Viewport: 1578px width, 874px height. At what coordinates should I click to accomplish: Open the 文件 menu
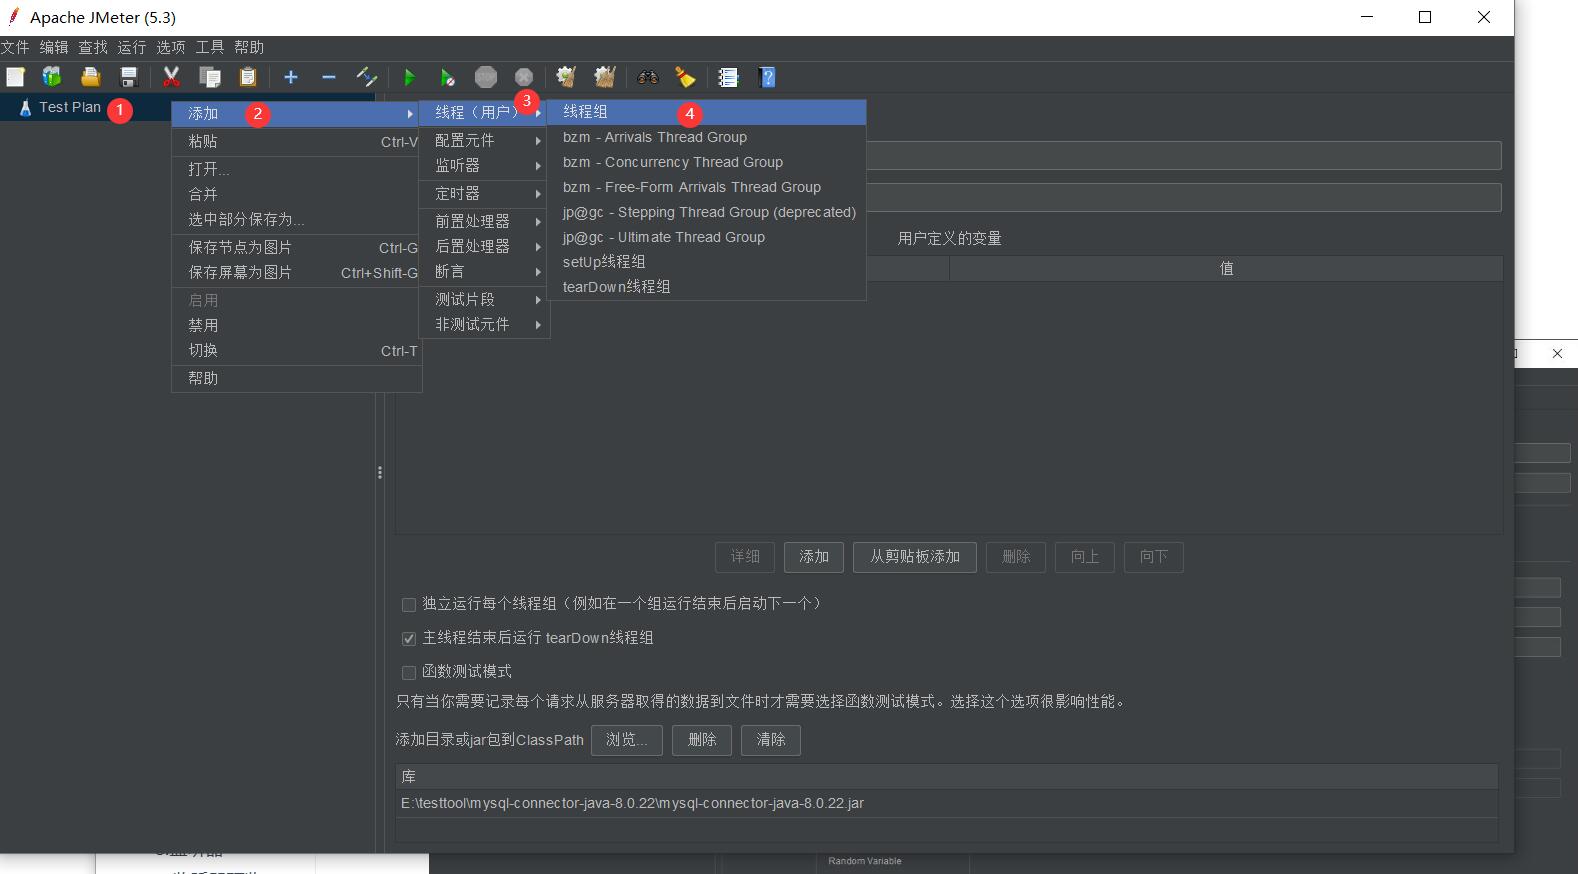(x=15, y=47)
